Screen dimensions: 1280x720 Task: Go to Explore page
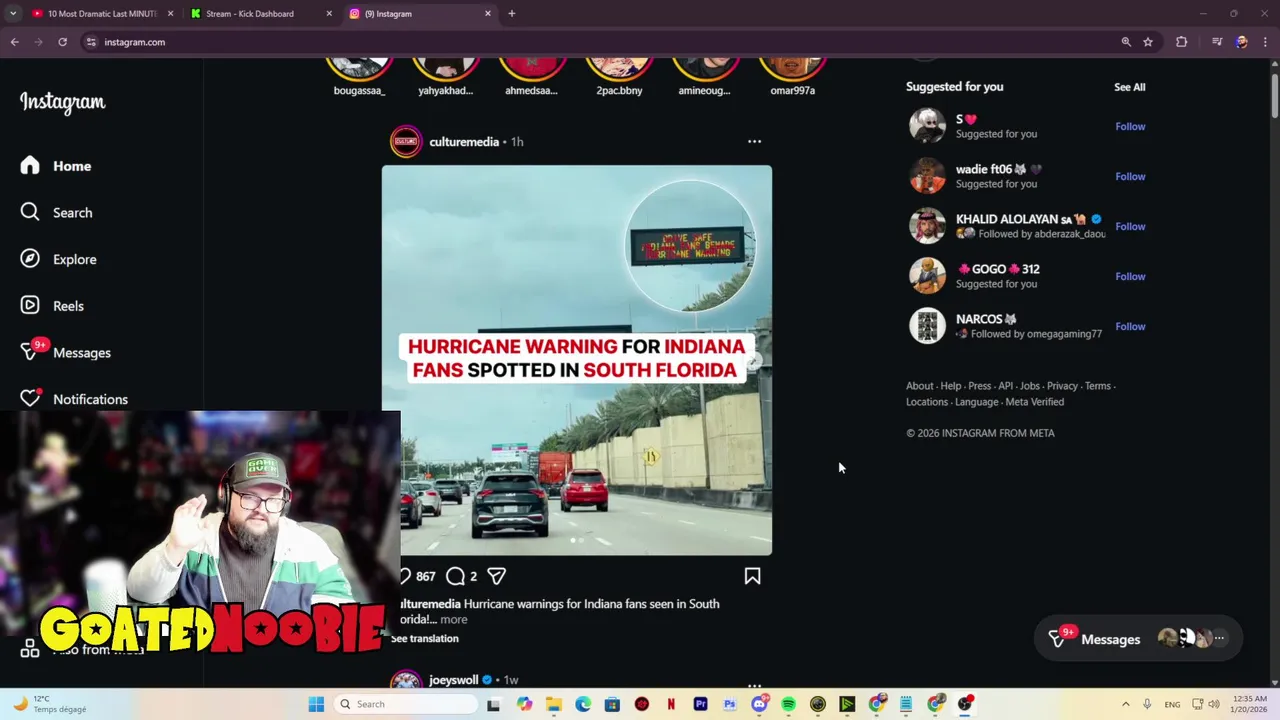59,259
